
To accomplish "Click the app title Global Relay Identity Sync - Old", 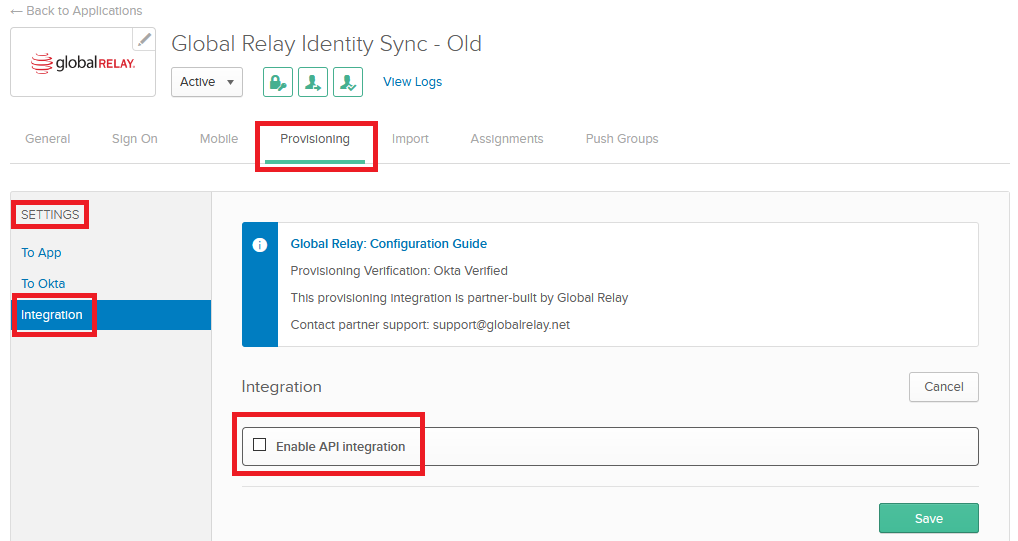I will pyautogui.click(x=327, y=44).
